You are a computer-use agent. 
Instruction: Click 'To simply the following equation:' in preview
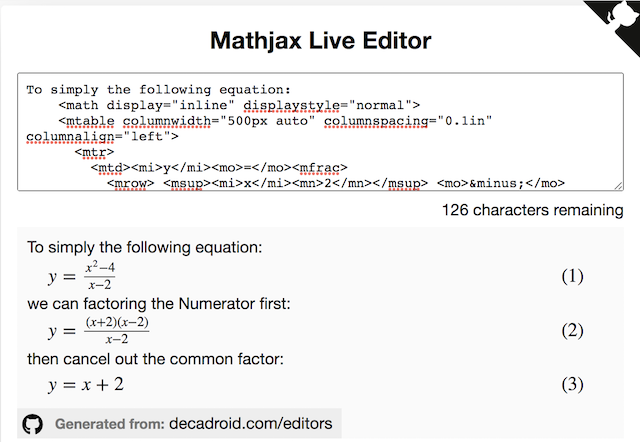(144, 247)
